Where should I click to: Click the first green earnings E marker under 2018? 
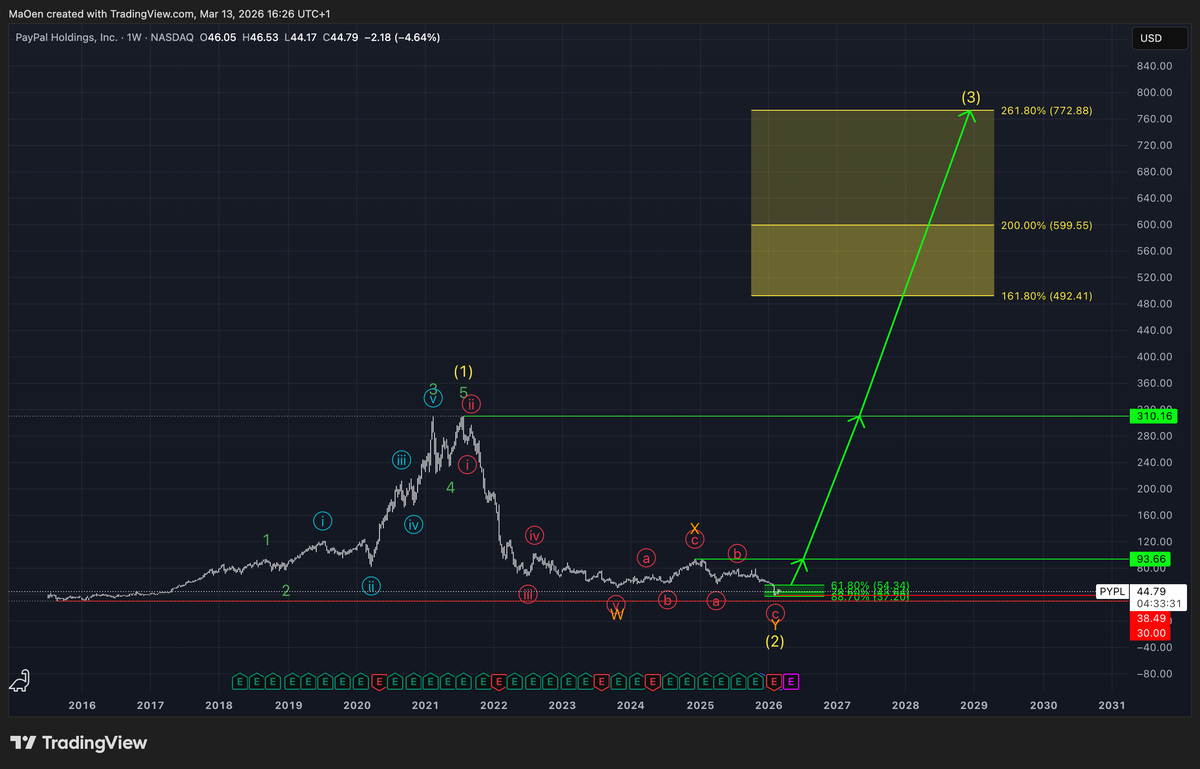tap(238, 682)
